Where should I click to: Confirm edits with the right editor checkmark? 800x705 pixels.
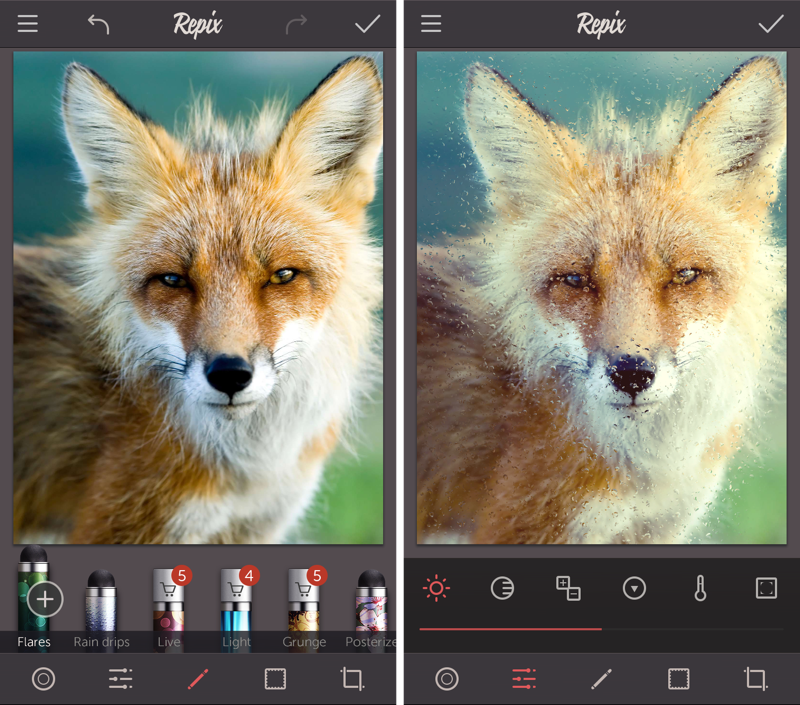click(770, 24)
